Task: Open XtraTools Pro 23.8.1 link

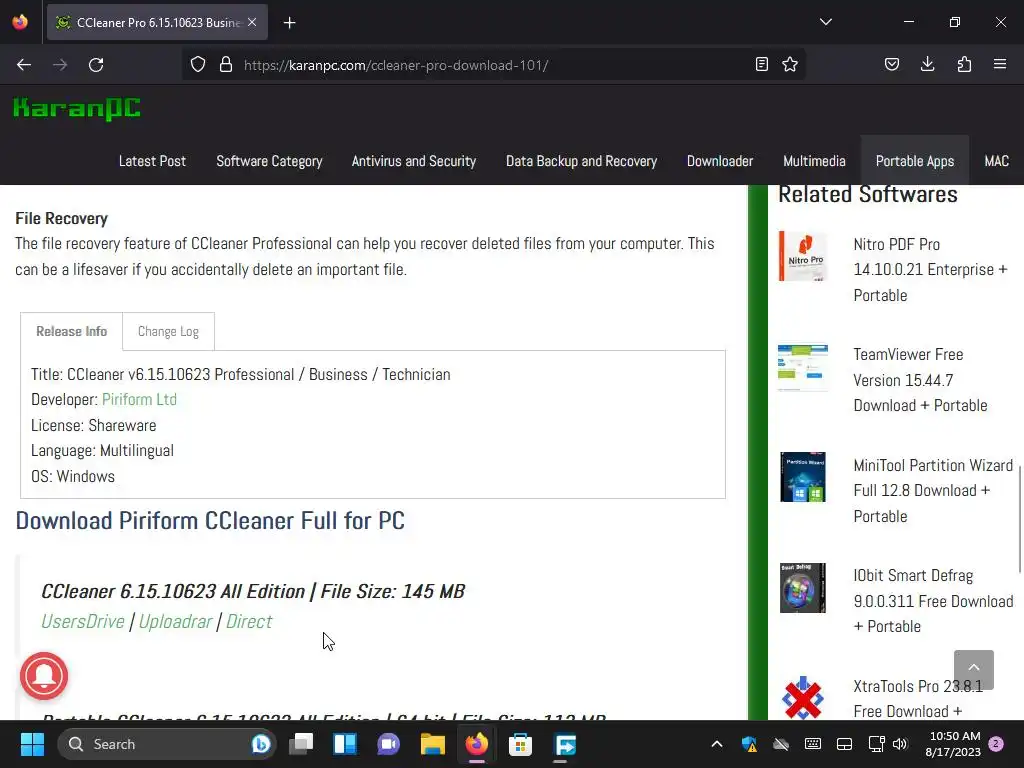Action: (918, 699)
